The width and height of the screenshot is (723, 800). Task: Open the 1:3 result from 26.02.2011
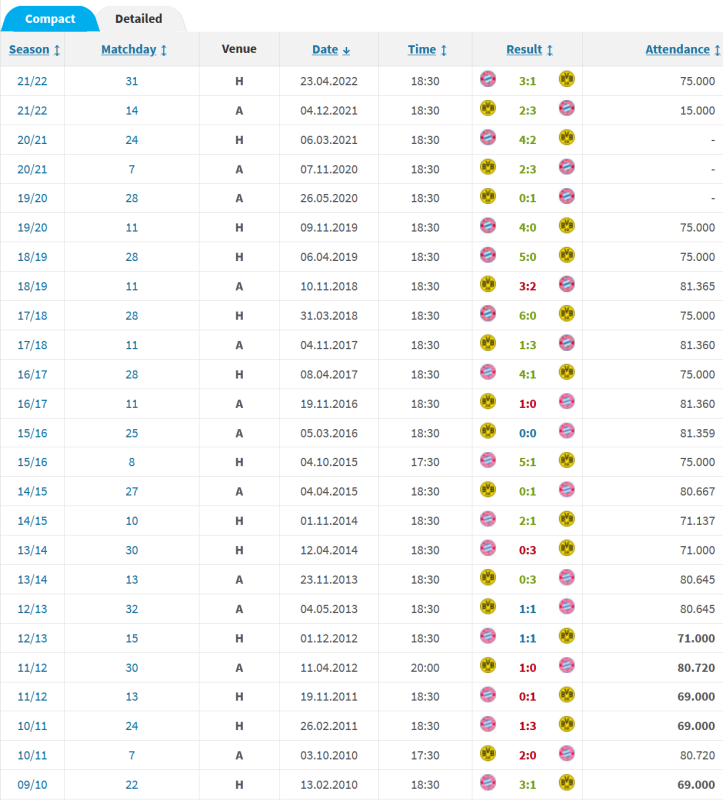tap(528, 726)
